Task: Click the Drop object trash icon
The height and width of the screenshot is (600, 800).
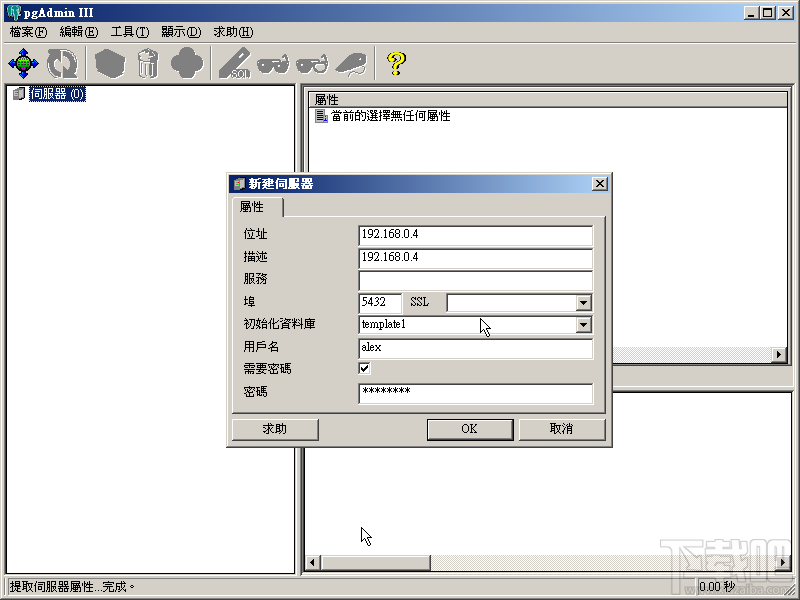Action: [147, 62]
